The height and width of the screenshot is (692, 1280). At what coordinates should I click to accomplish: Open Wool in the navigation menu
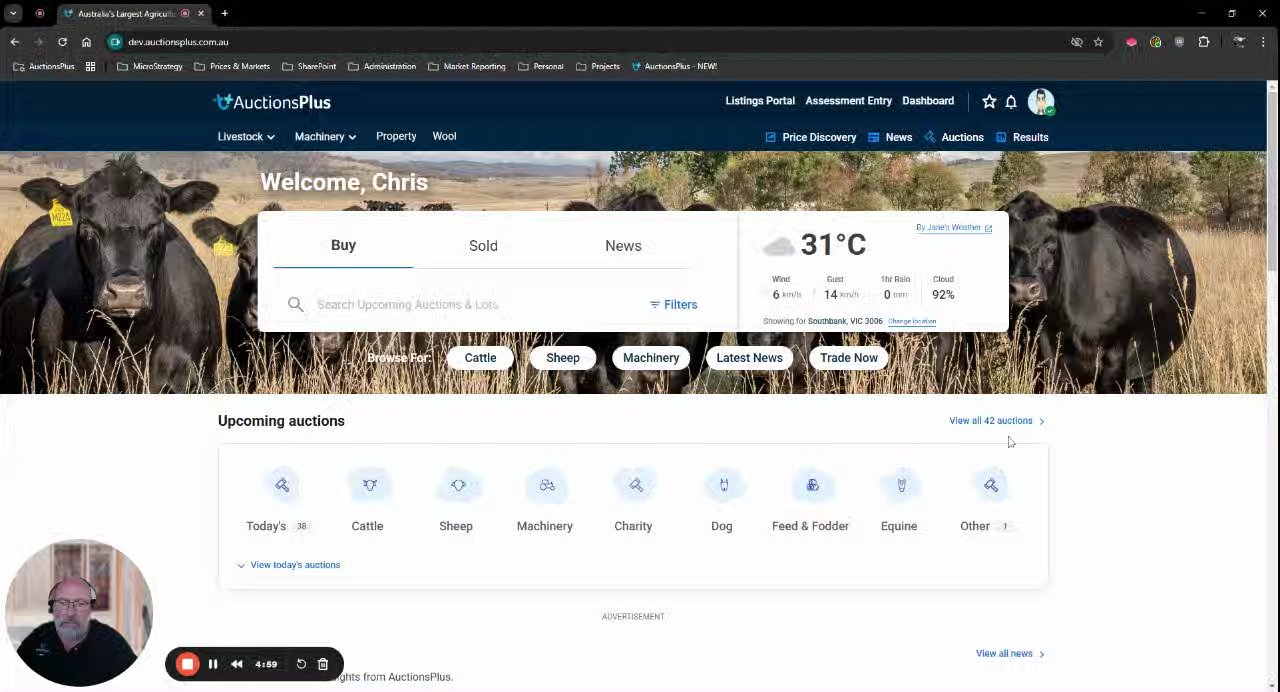coord(444,136)
